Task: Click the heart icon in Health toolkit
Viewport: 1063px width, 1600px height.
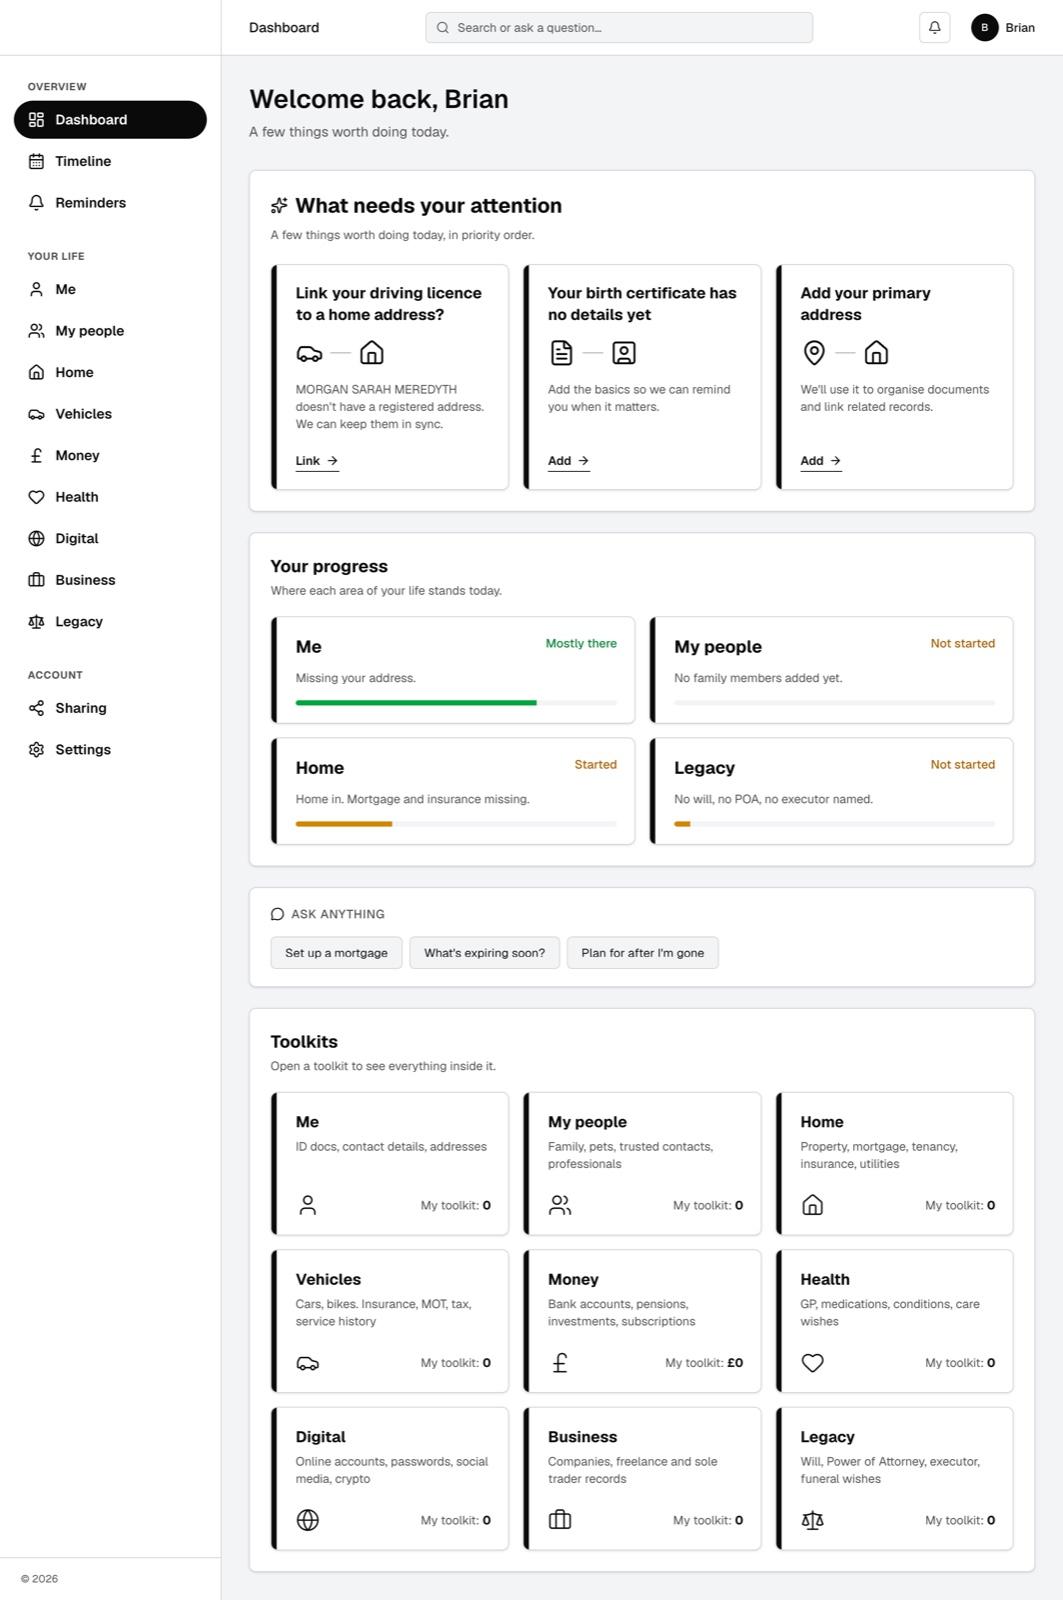Action: point(812,1363)
